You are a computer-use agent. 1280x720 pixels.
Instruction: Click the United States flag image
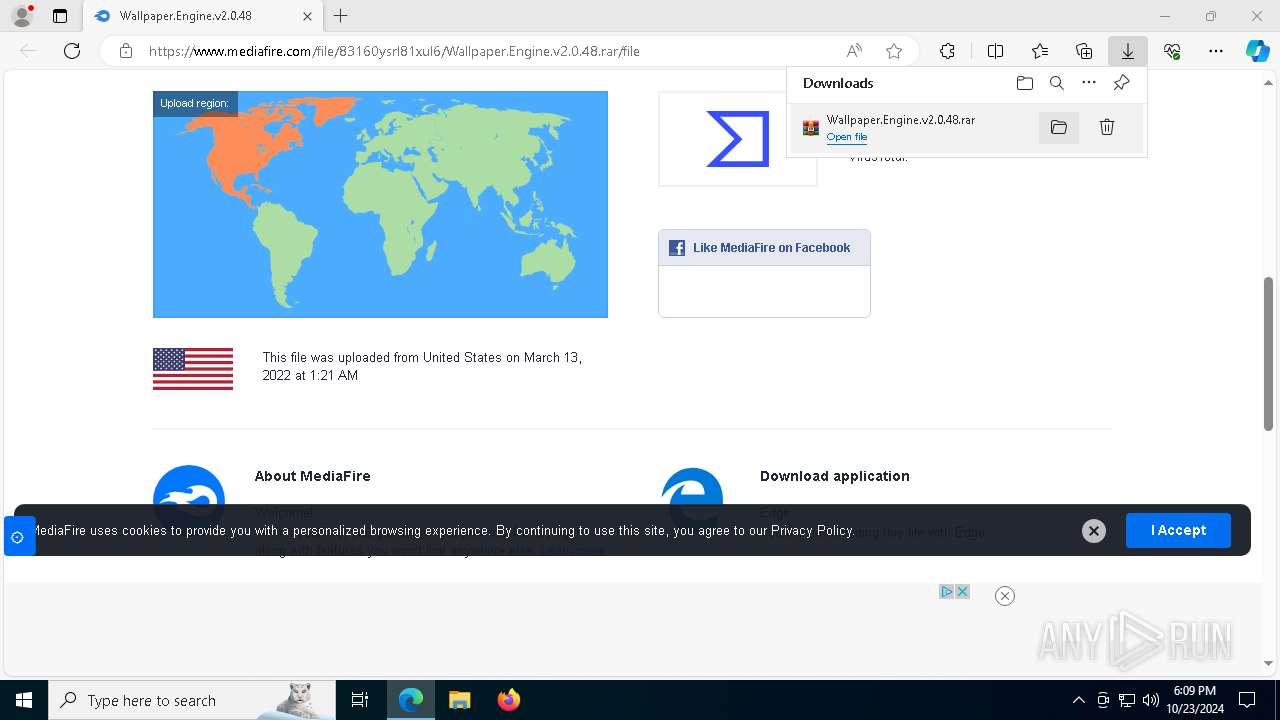pos(193,369)
